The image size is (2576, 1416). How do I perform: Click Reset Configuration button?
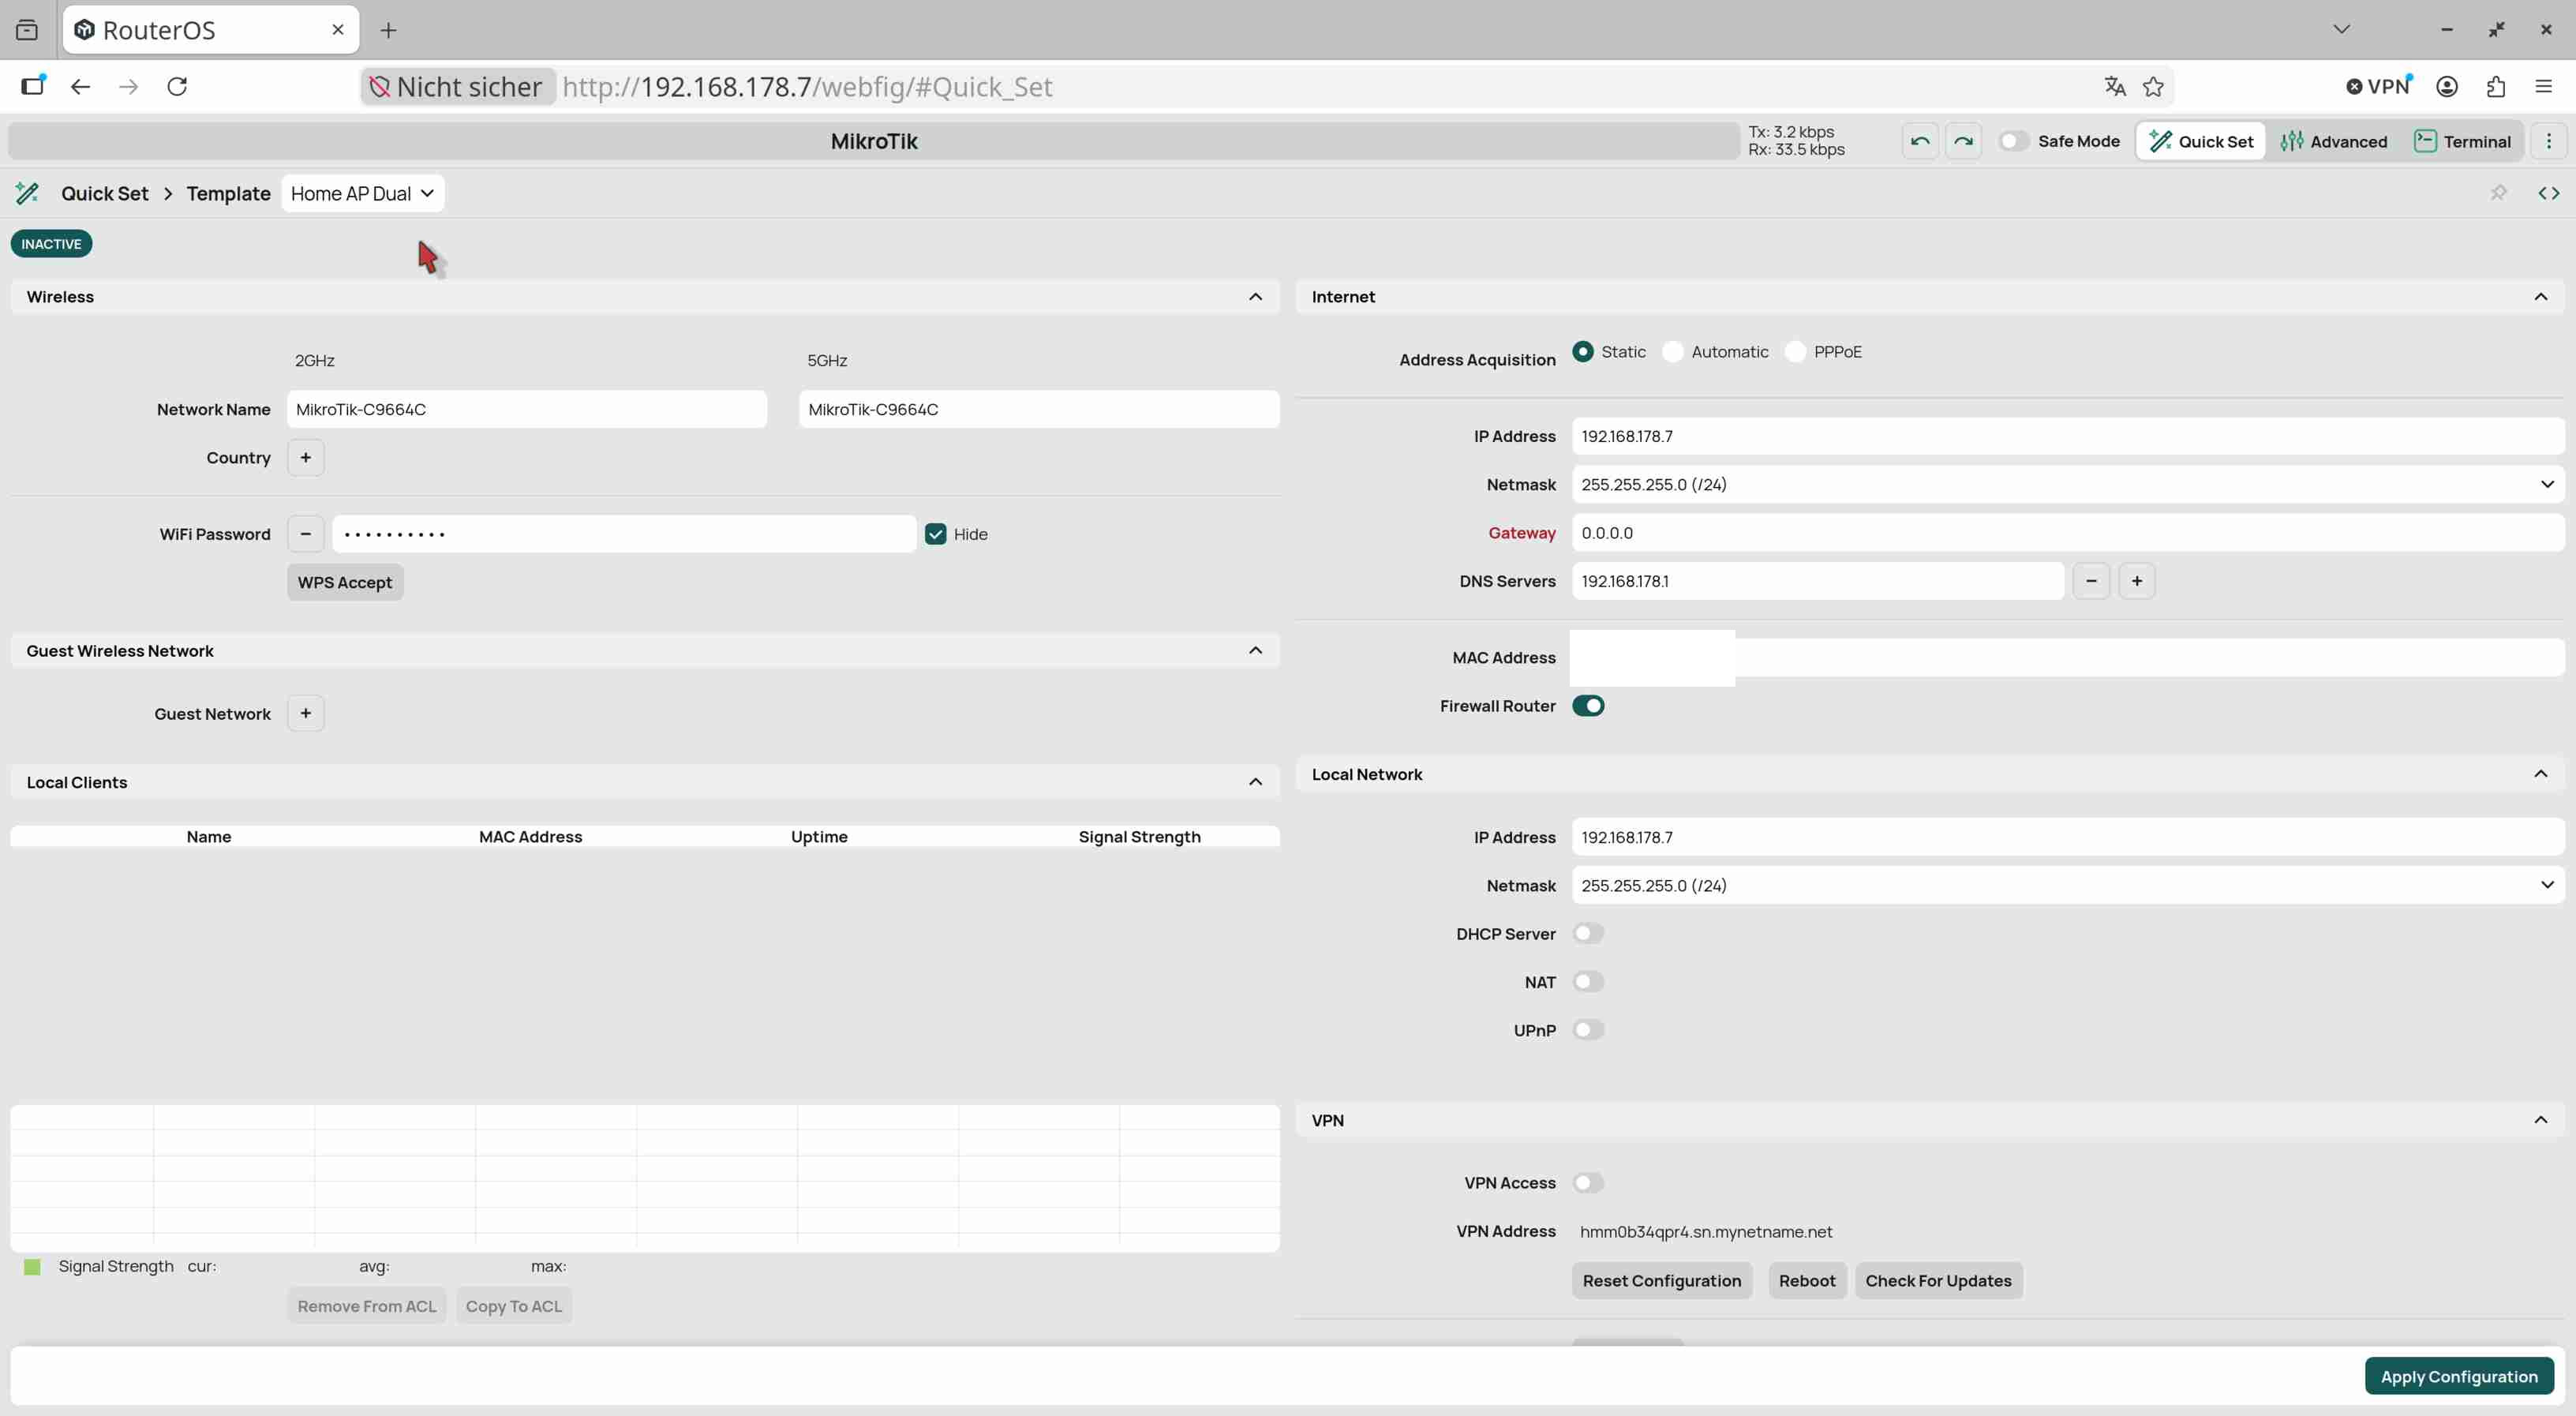(x=1661, y=1281)
